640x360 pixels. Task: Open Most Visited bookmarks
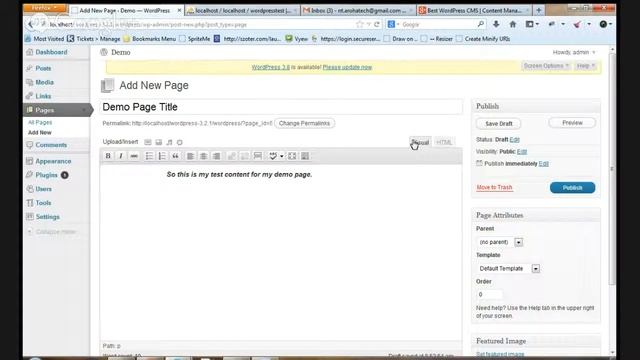pos(44,39)
